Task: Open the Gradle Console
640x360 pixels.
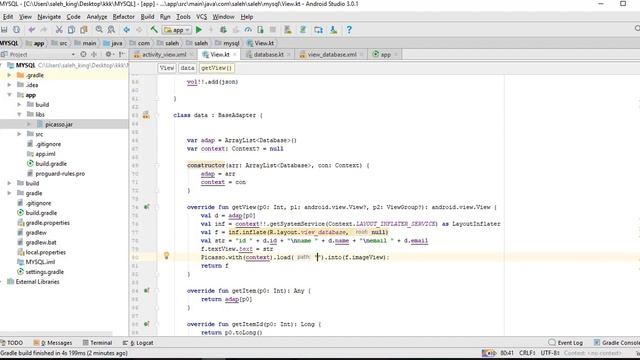Action: pos(617,343)
